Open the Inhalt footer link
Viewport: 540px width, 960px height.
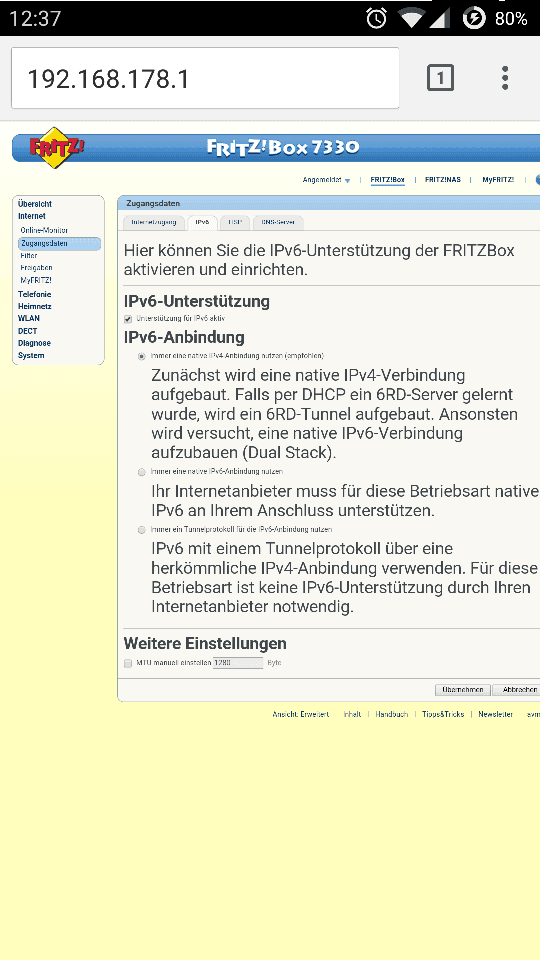point(352,714)
